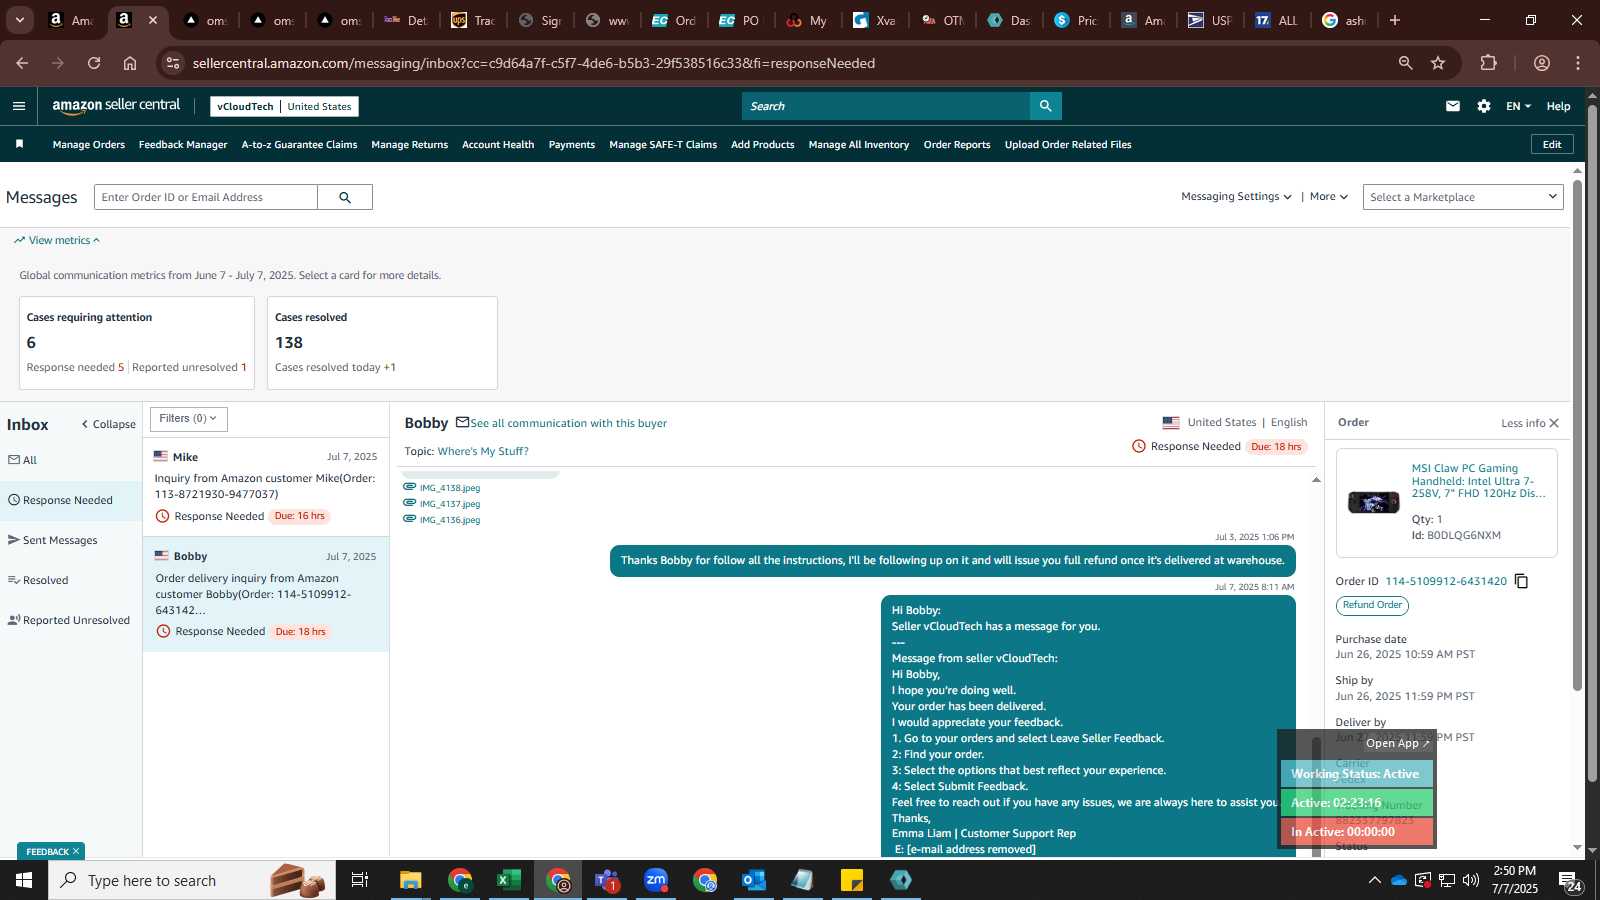Open File Explorer from the taskbar
This screenshot has width=1600, height=900.
coord(411,880)
